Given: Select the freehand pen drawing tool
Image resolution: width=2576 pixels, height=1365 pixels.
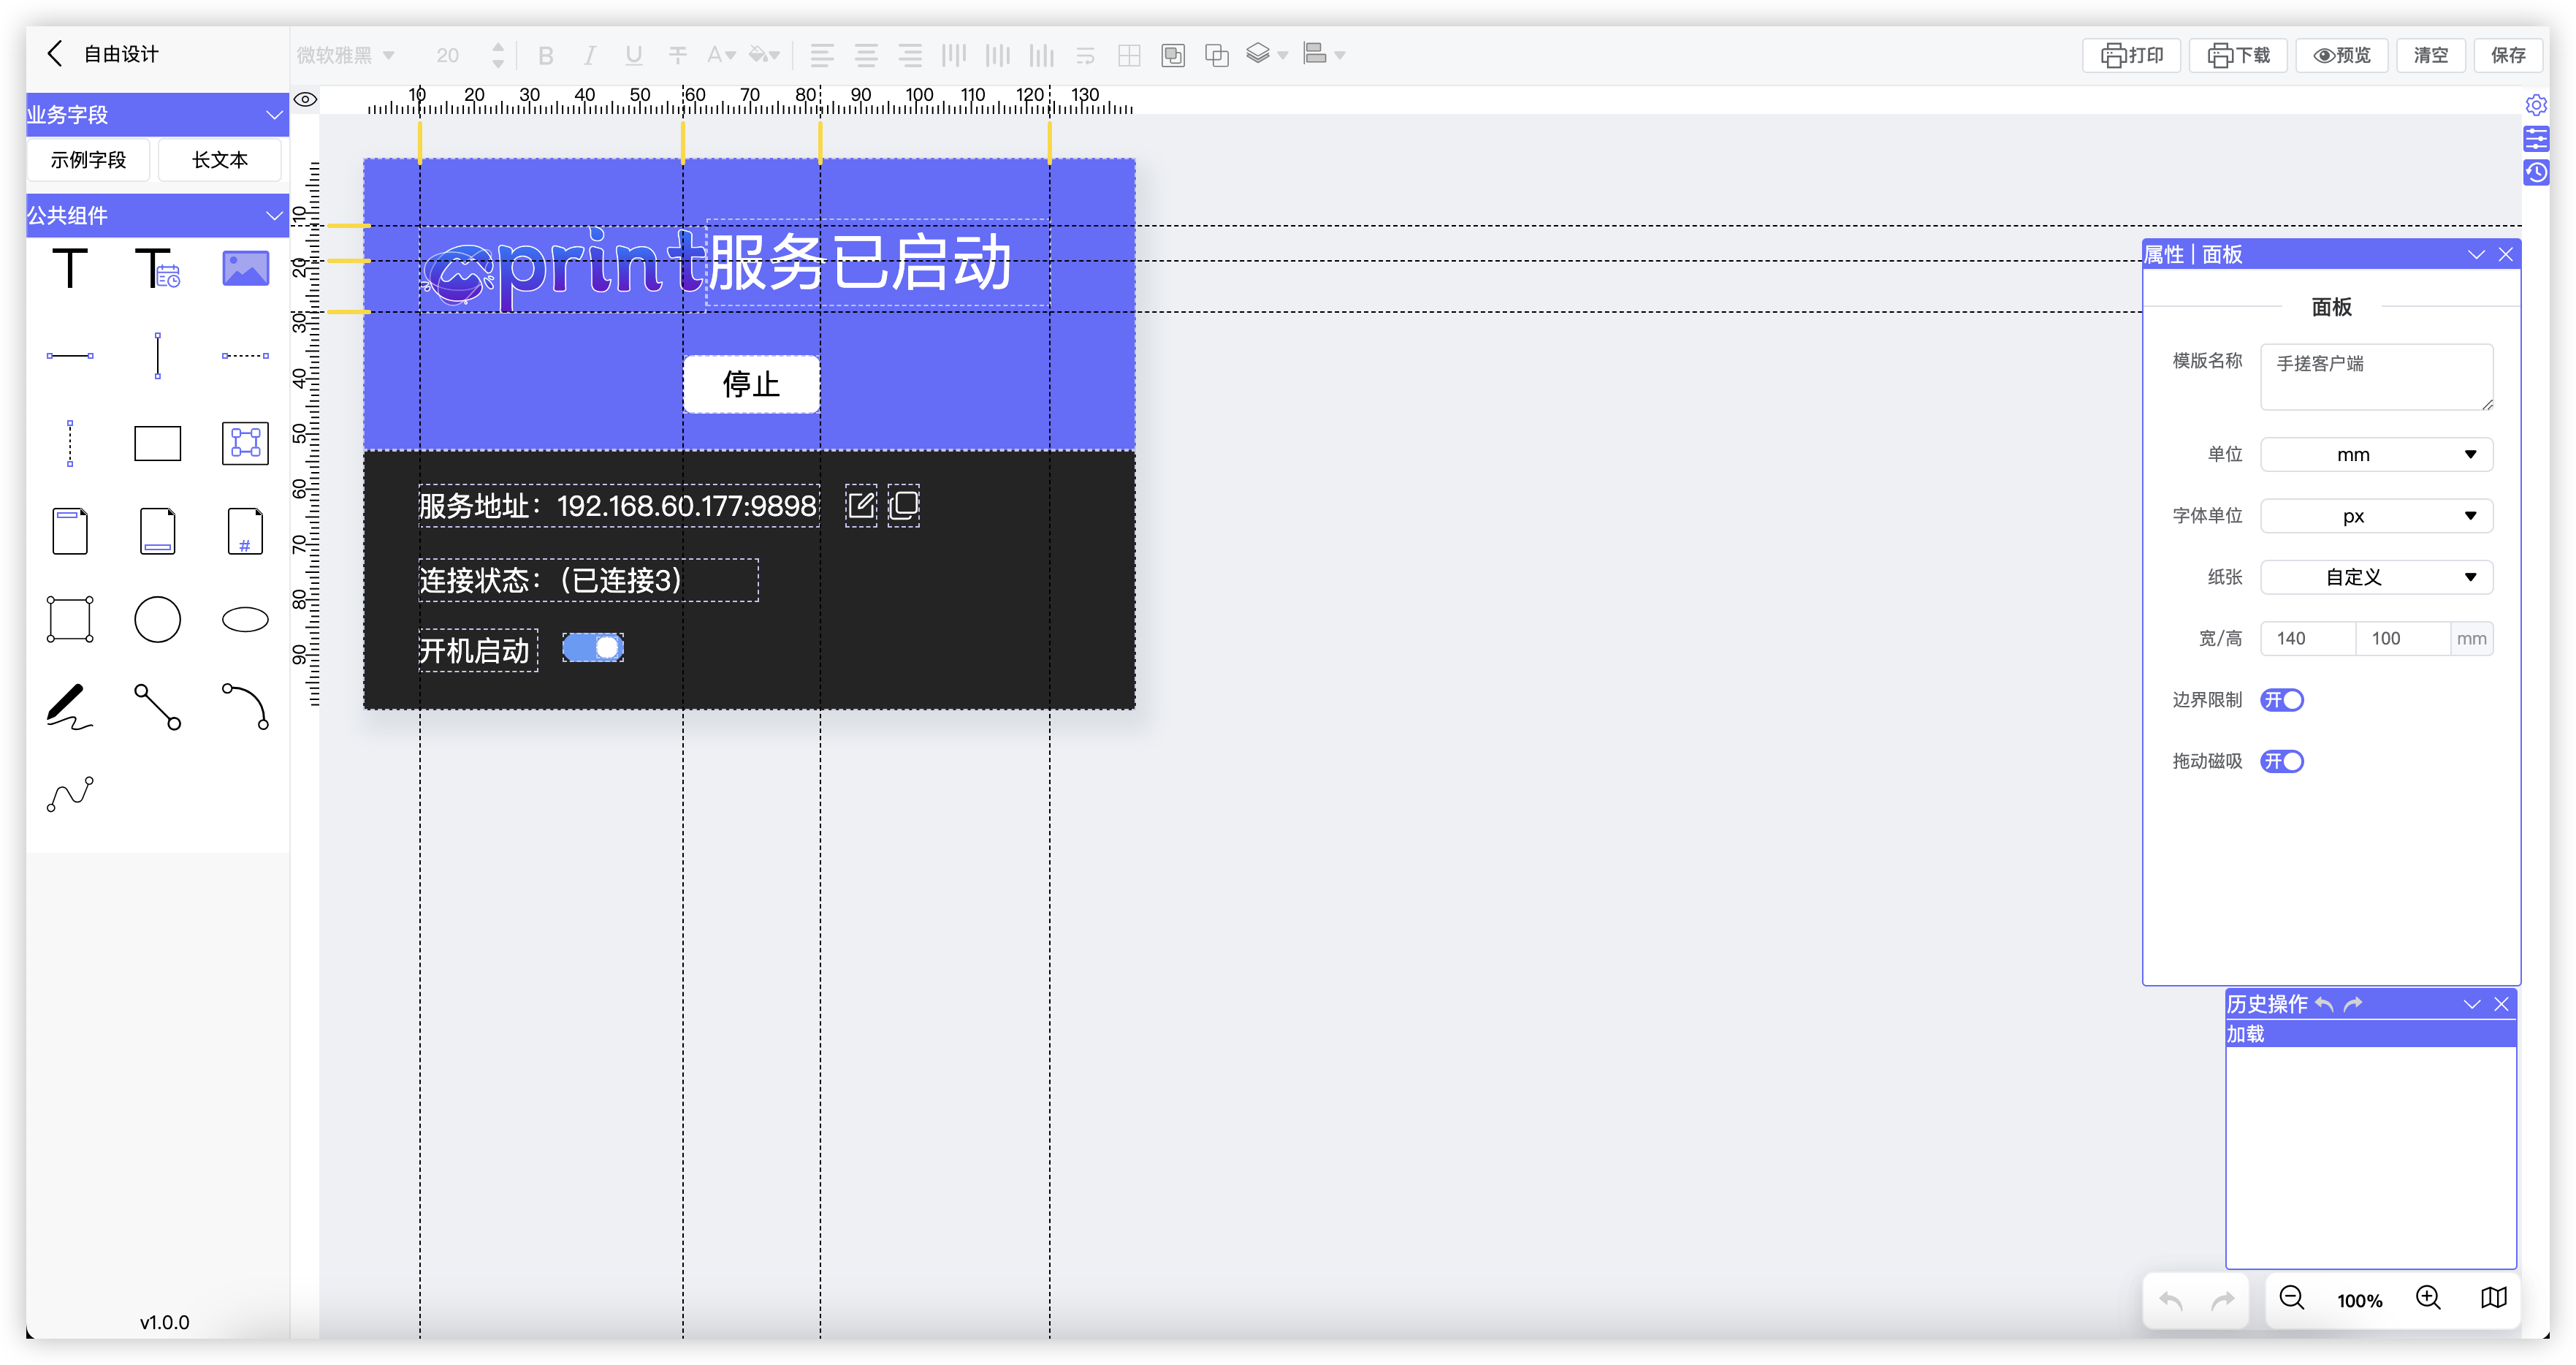Looking at the screenshot, I should pyautogui.click(x=70, y=706).
